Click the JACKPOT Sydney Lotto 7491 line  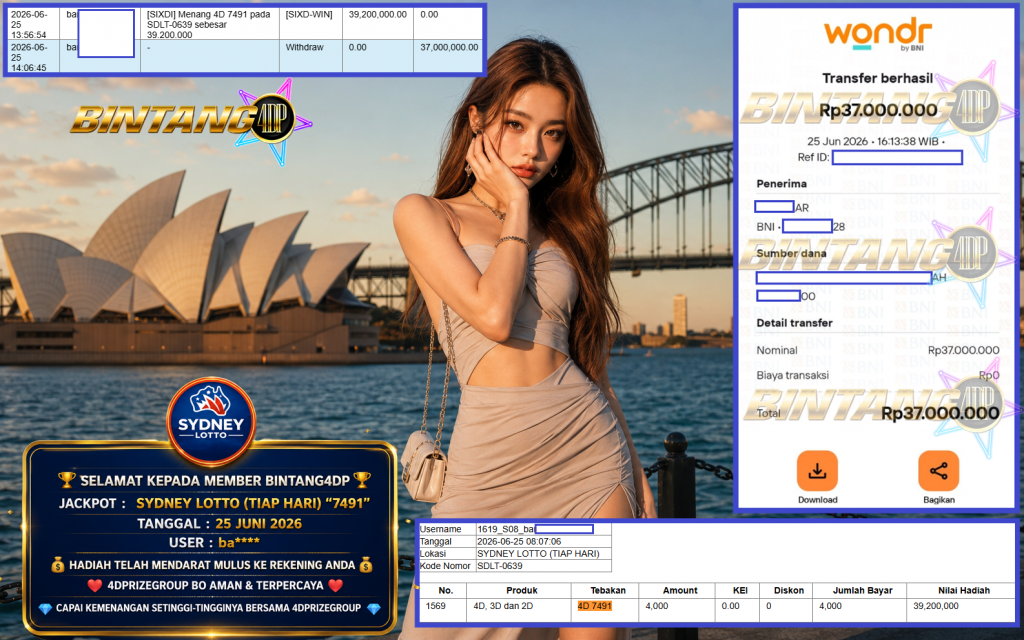click(x=214, y=504)
